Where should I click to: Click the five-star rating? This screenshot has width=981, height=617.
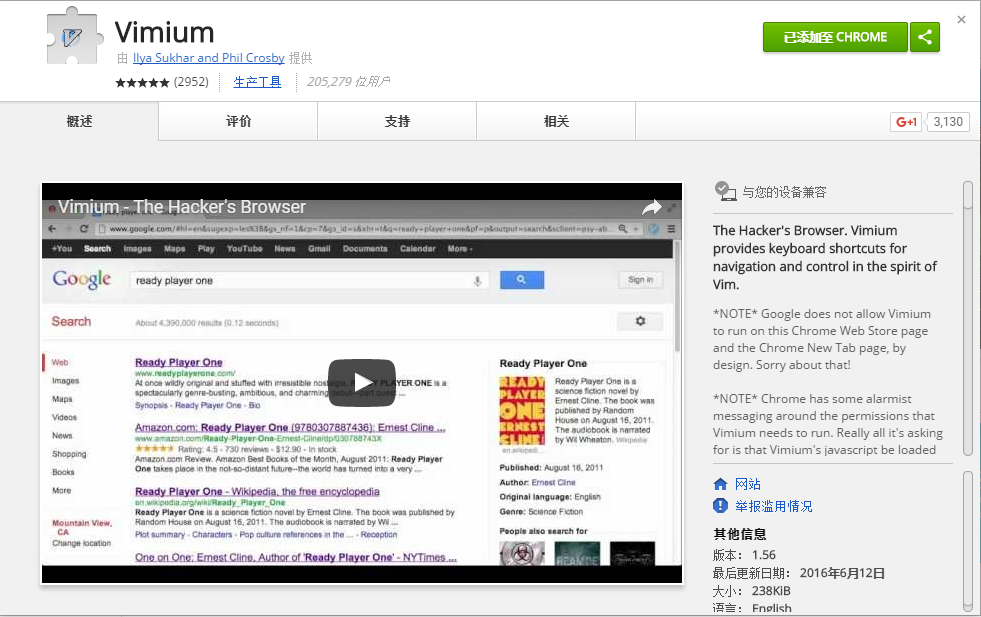tap(142, 82)
